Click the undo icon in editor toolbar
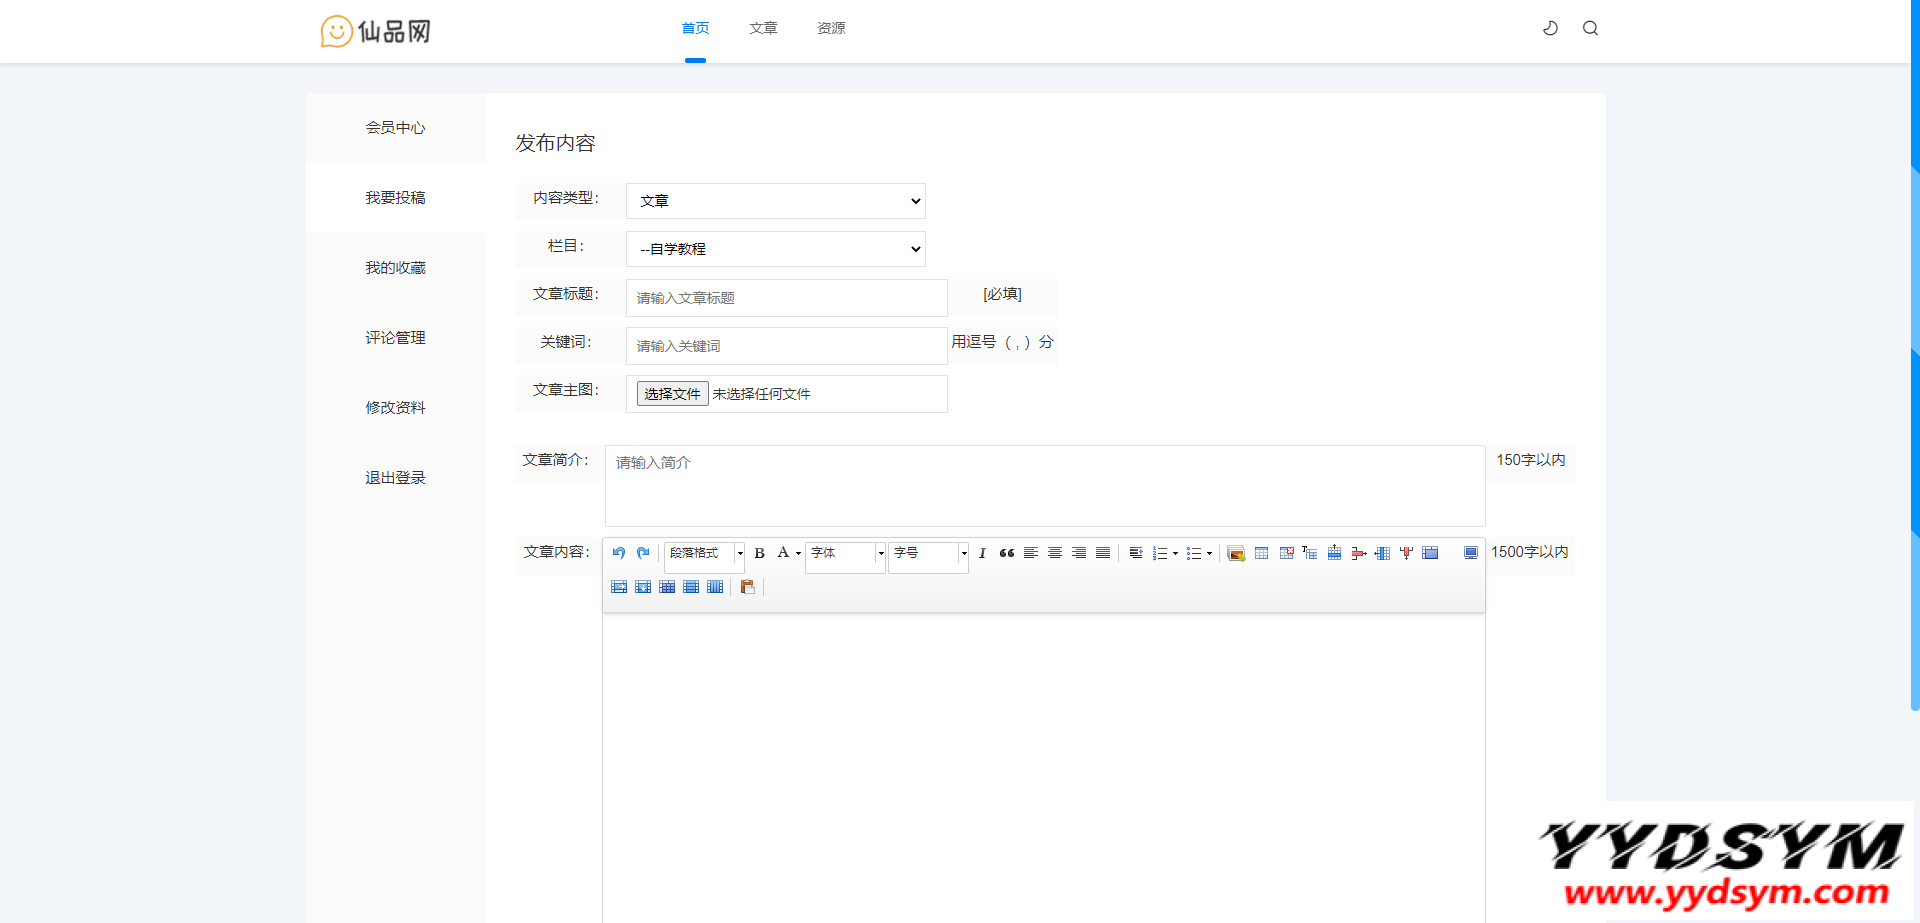The width and height of the screenshot is (1920, 923). tap(618, 553)
